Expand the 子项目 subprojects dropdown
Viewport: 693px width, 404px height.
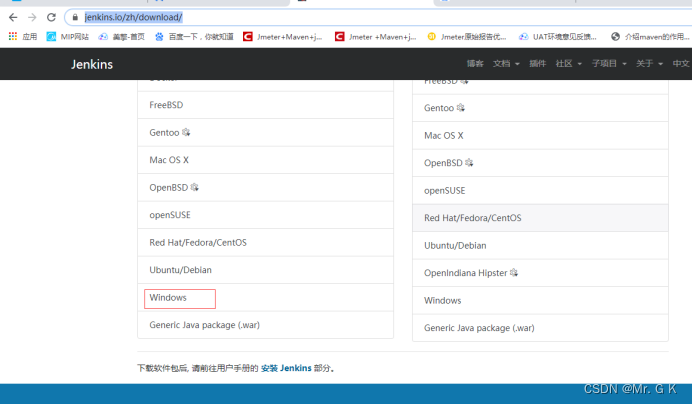(x=609, y=64)
